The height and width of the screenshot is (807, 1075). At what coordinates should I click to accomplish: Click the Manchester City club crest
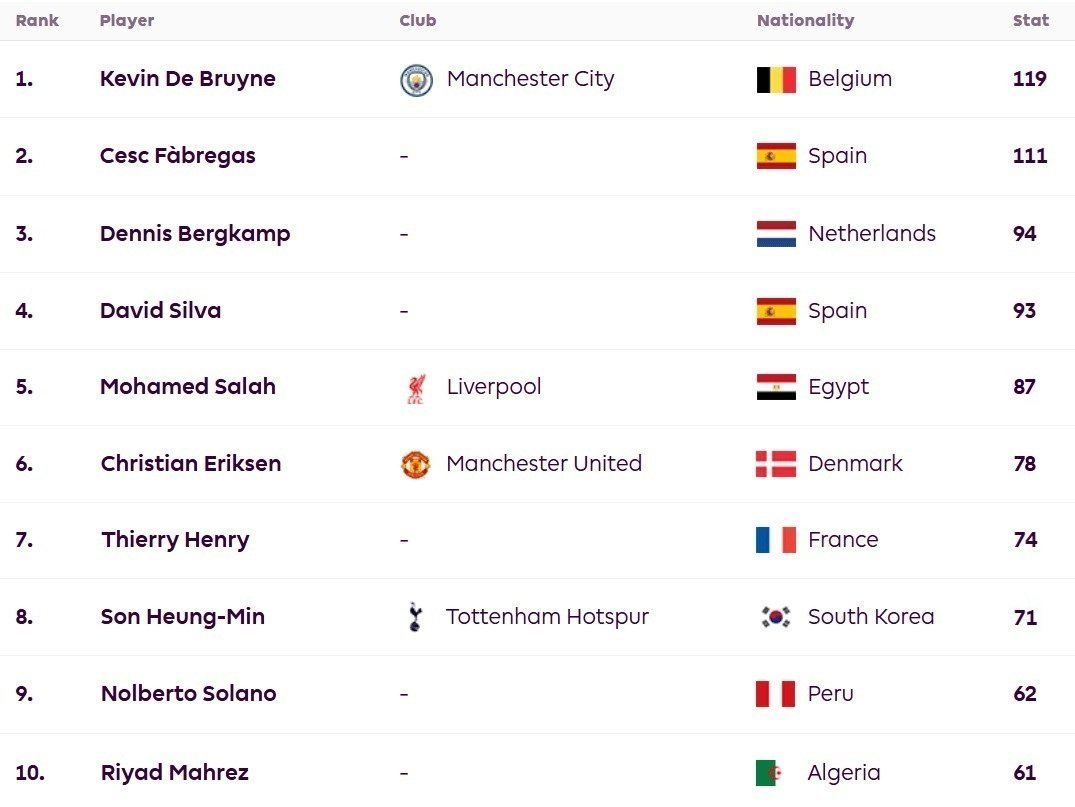coord(416,80)
